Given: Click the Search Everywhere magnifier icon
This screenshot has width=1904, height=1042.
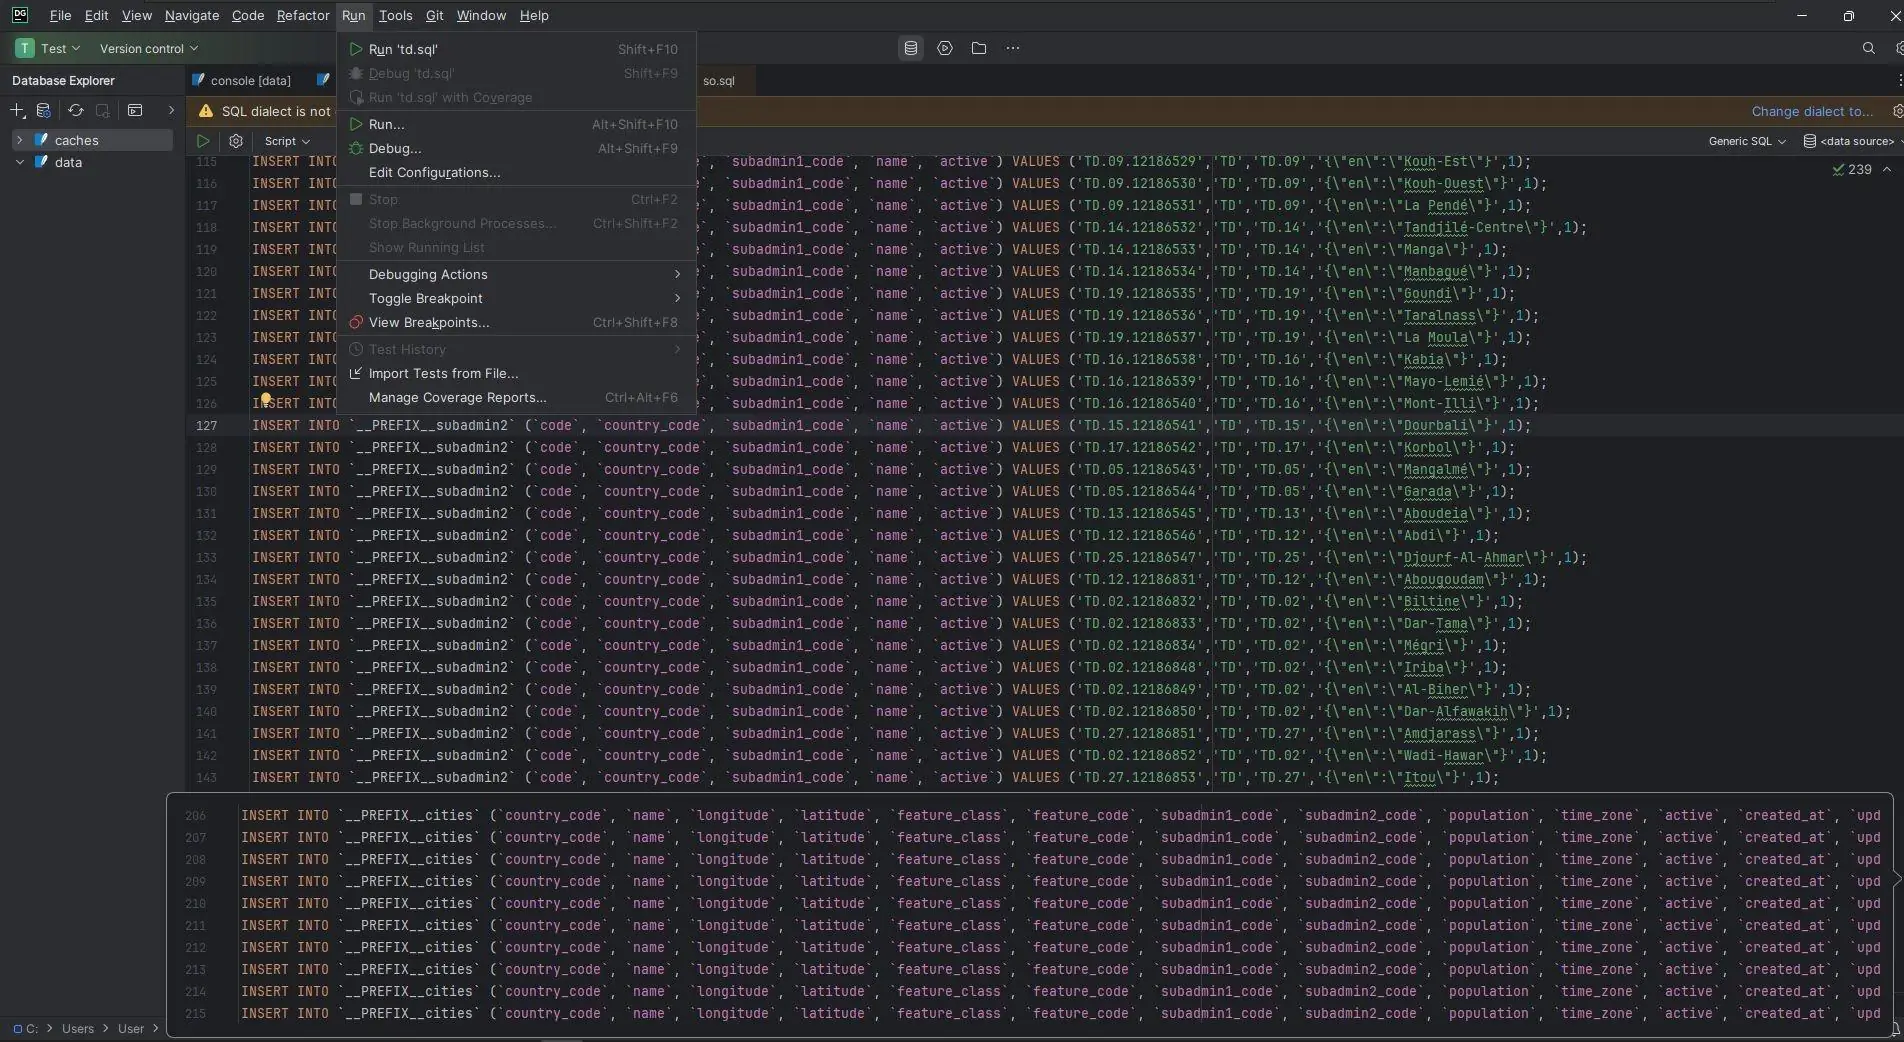Looking at the screenshot, I should [x=1868, y=48].
